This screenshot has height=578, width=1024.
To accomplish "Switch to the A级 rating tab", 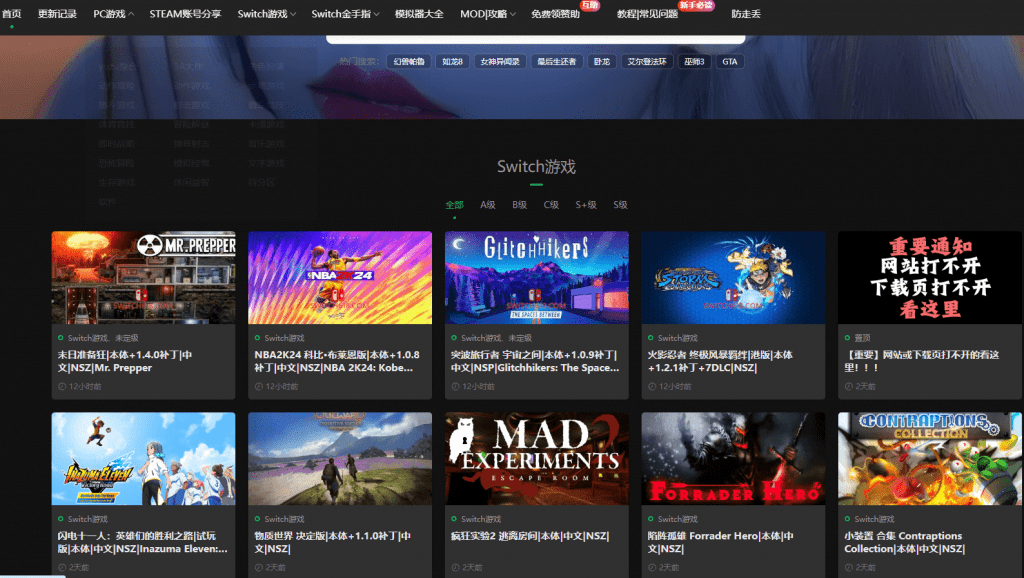I will click(x=488, y=205).
